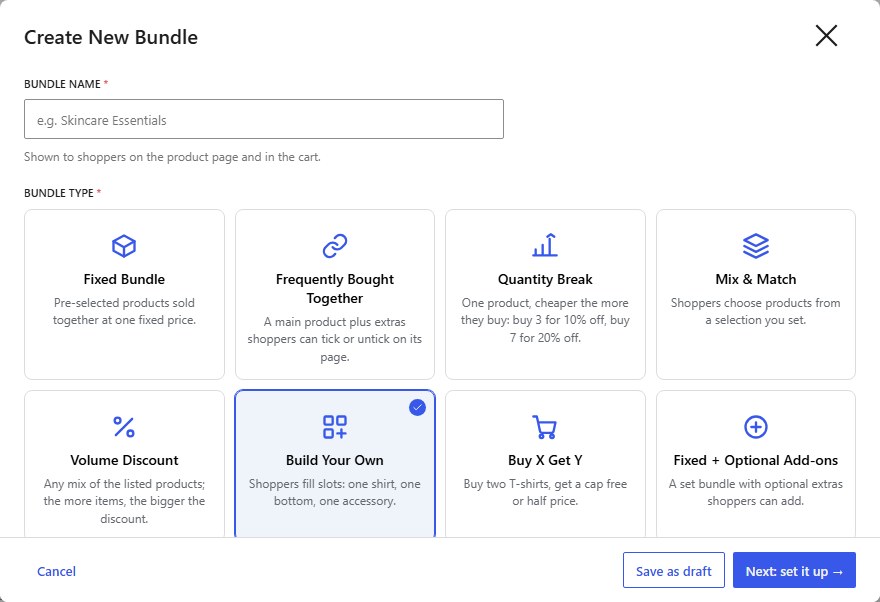880x602 pixels.
Task: Click the Mix & Match layers icon
Action: click(x=755, y=246)
